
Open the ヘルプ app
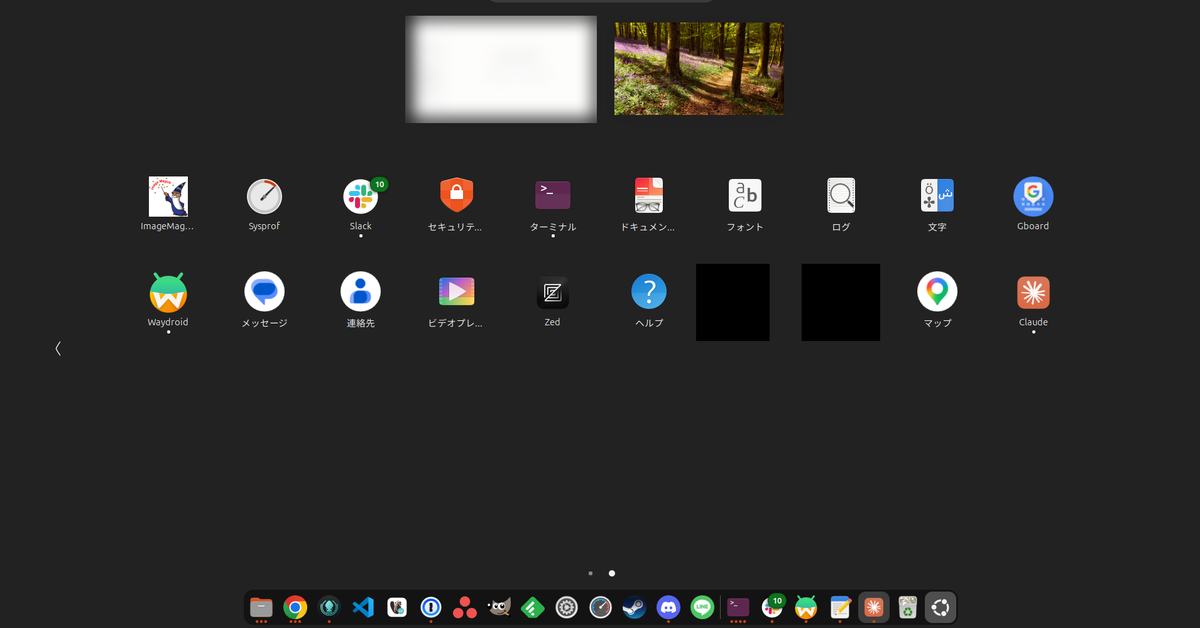tap(649, 292)
